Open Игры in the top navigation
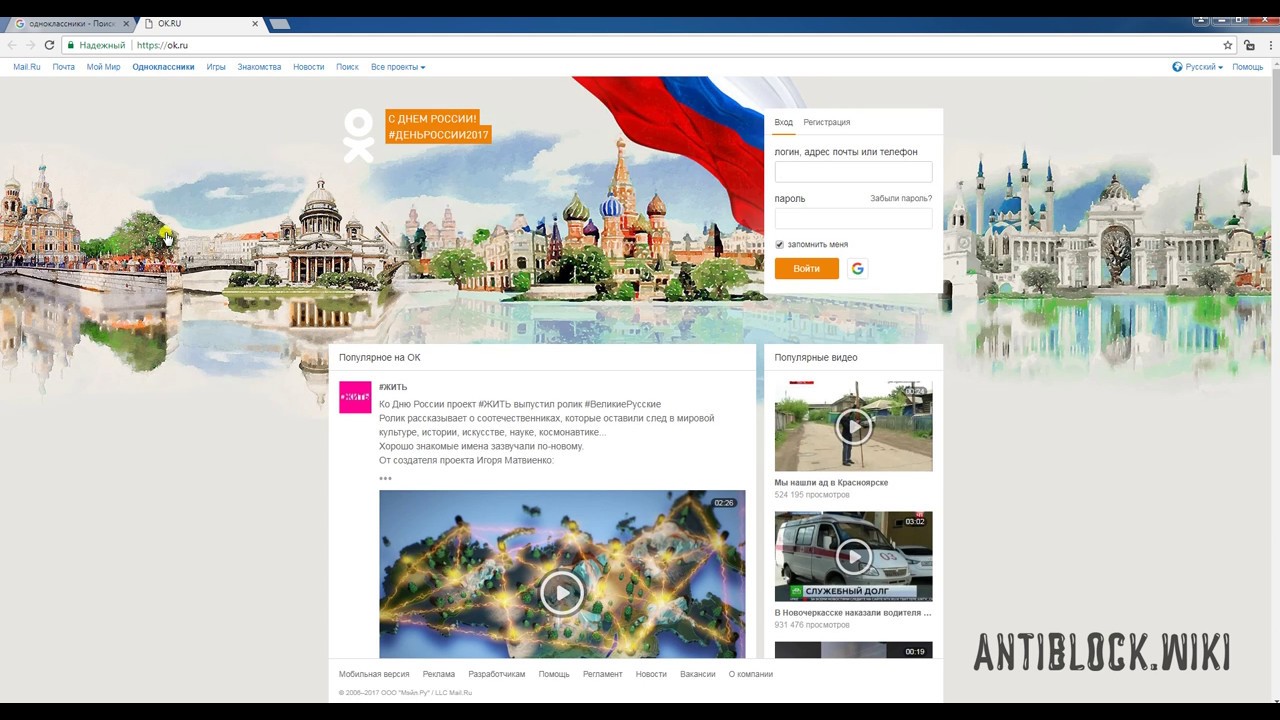 [216, 67]
